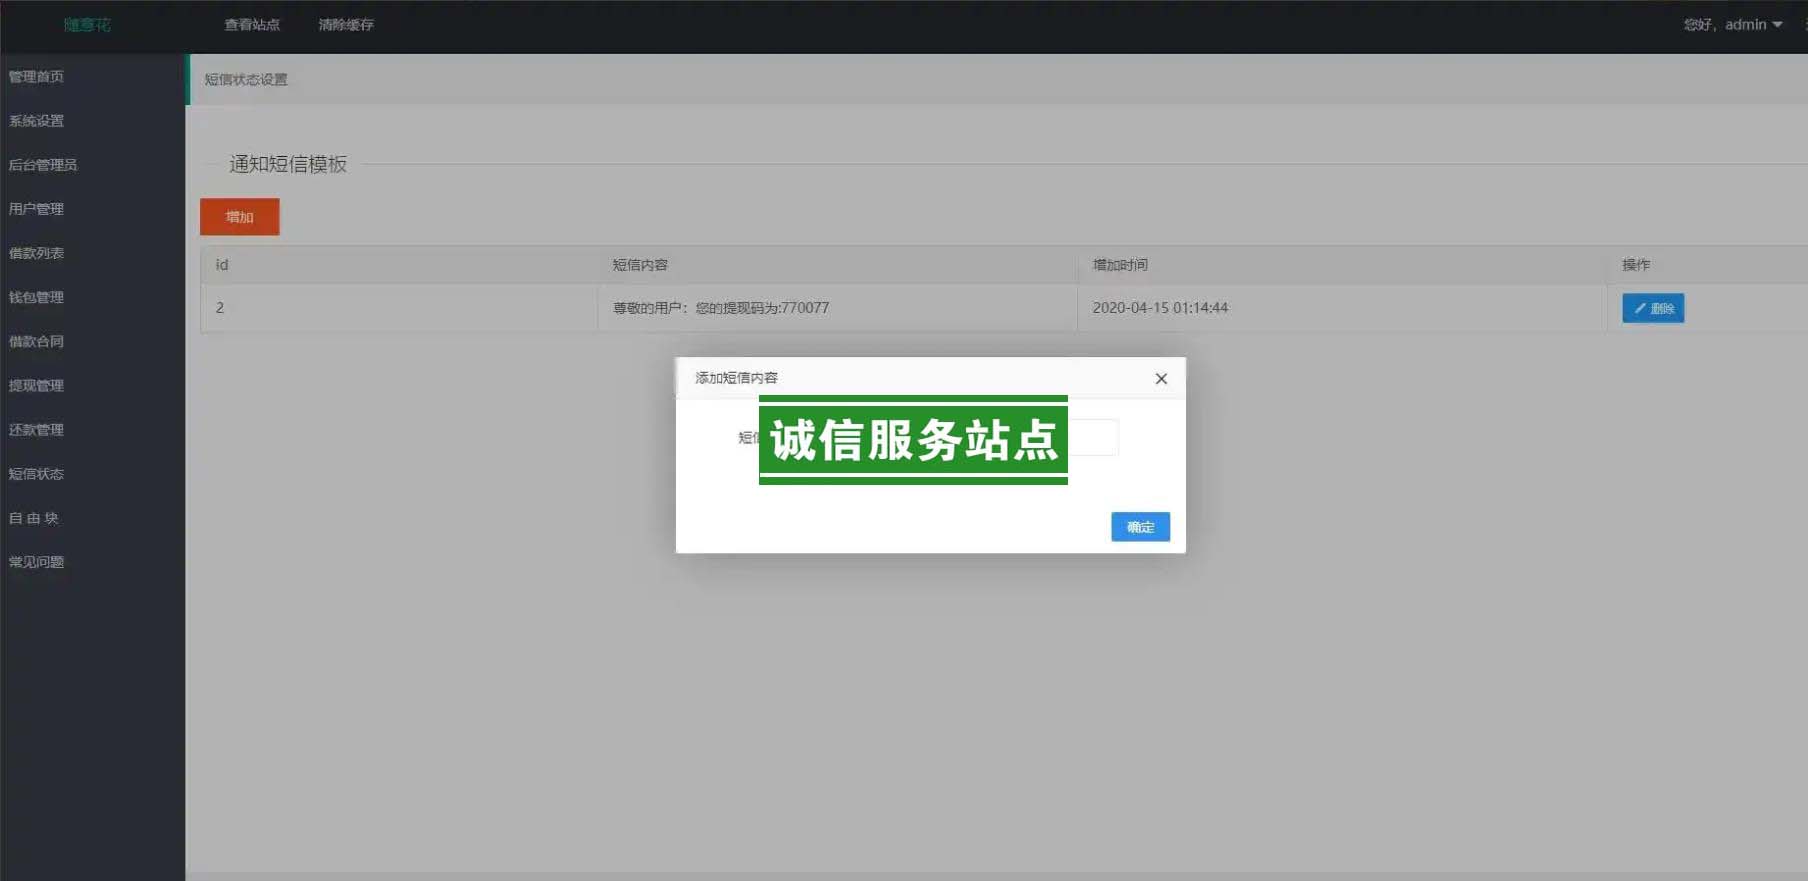Viewport: 1808px width, 881px height.
Task: Select 清除缓存 in the top bar
Action: pos(346,25)
